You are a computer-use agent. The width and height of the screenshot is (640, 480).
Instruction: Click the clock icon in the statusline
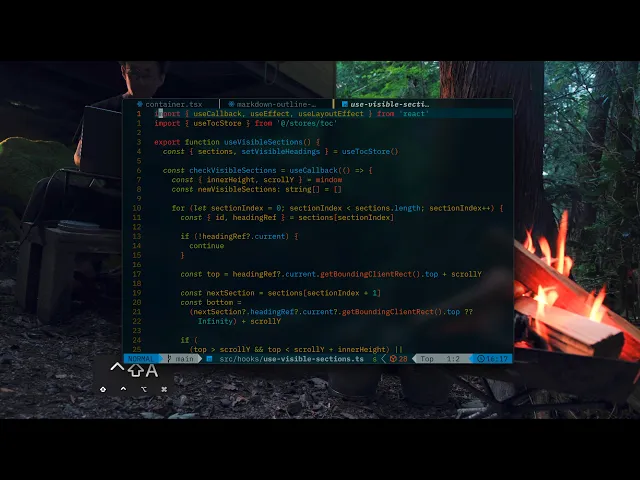480,359
